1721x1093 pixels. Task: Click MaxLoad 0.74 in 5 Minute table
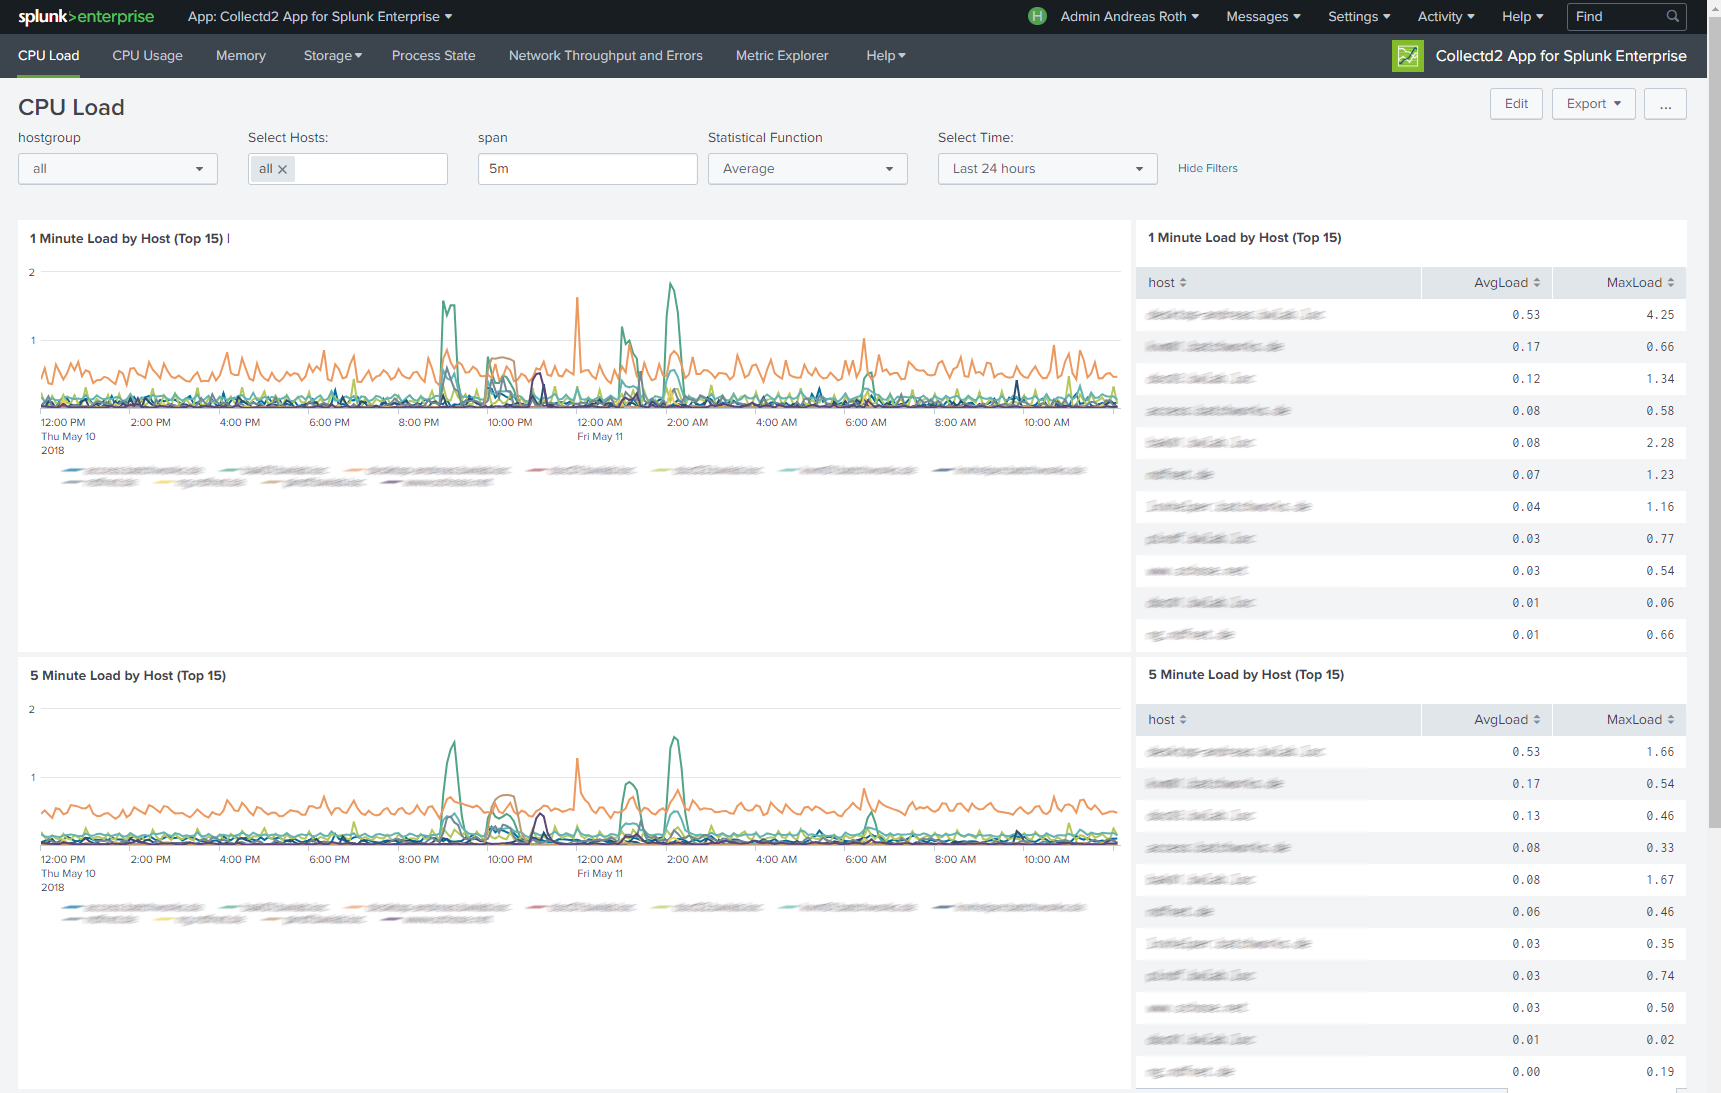coord(1660,976)
